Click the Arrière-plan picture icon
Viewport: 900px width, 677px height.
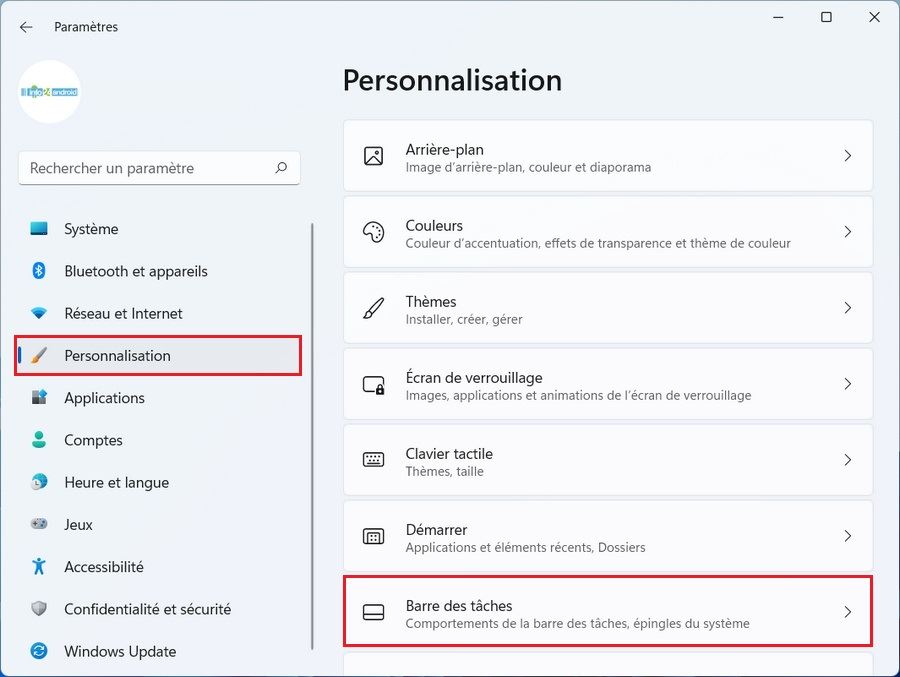[x=373, y=156]
